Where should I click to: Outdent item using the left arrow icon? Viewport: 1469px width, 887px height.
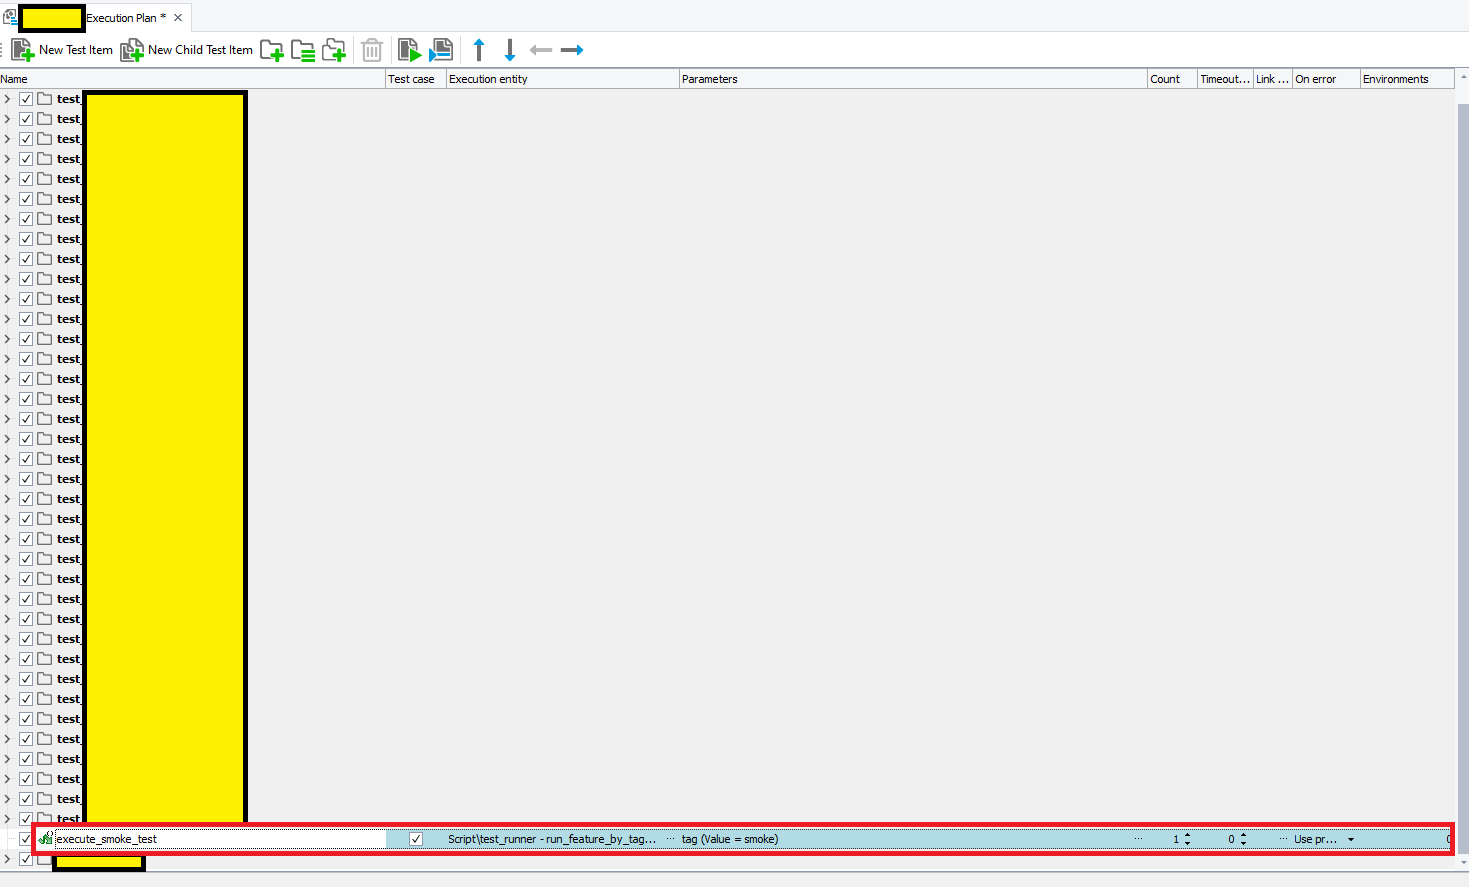coord(541,50)
